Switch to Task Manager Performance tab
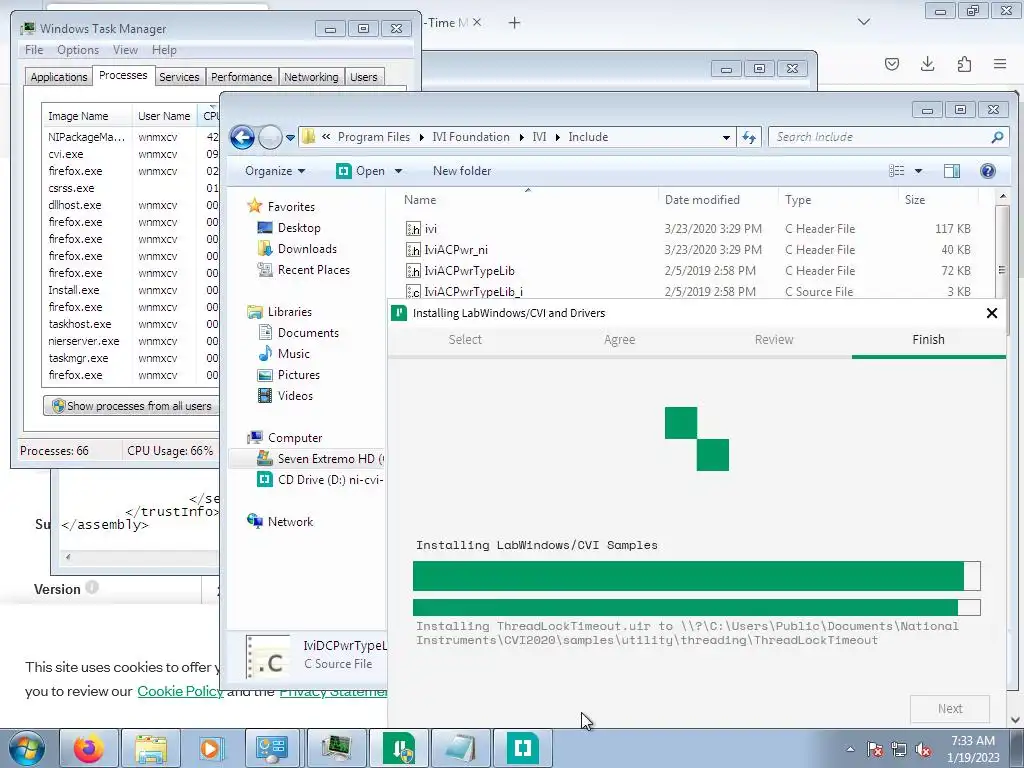1024x768 pixels. pyautogui.click(x=241, y=77)
